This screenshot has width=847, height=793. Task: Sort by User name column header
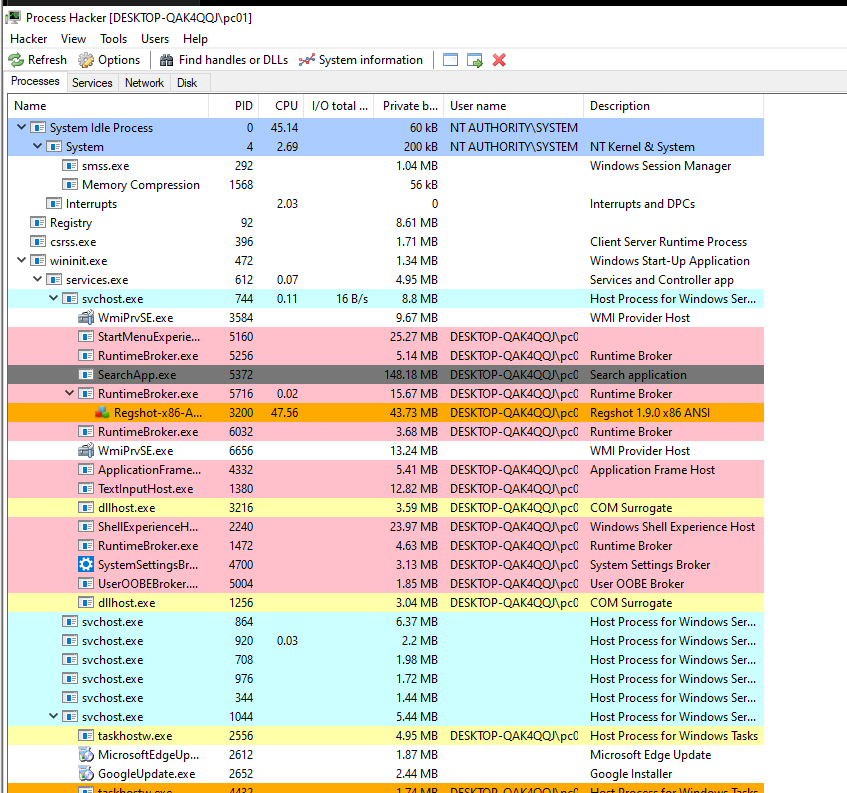513,106
